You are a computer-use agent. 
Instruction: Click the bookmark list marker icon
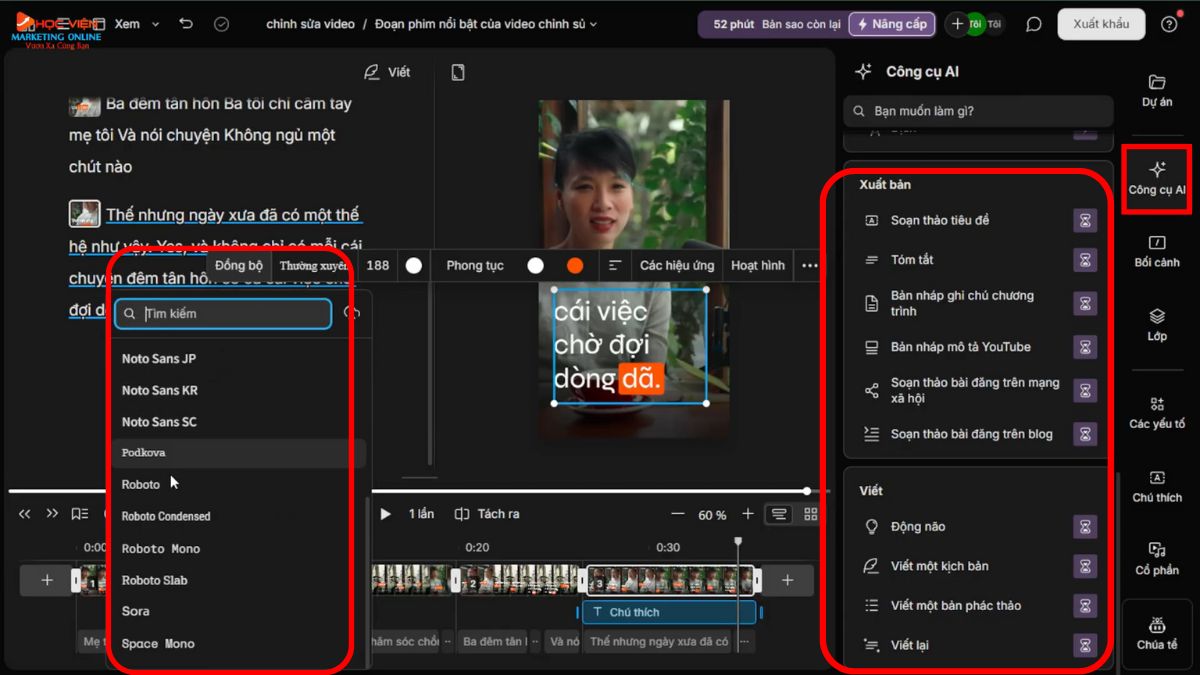click(x=80, y=514)
